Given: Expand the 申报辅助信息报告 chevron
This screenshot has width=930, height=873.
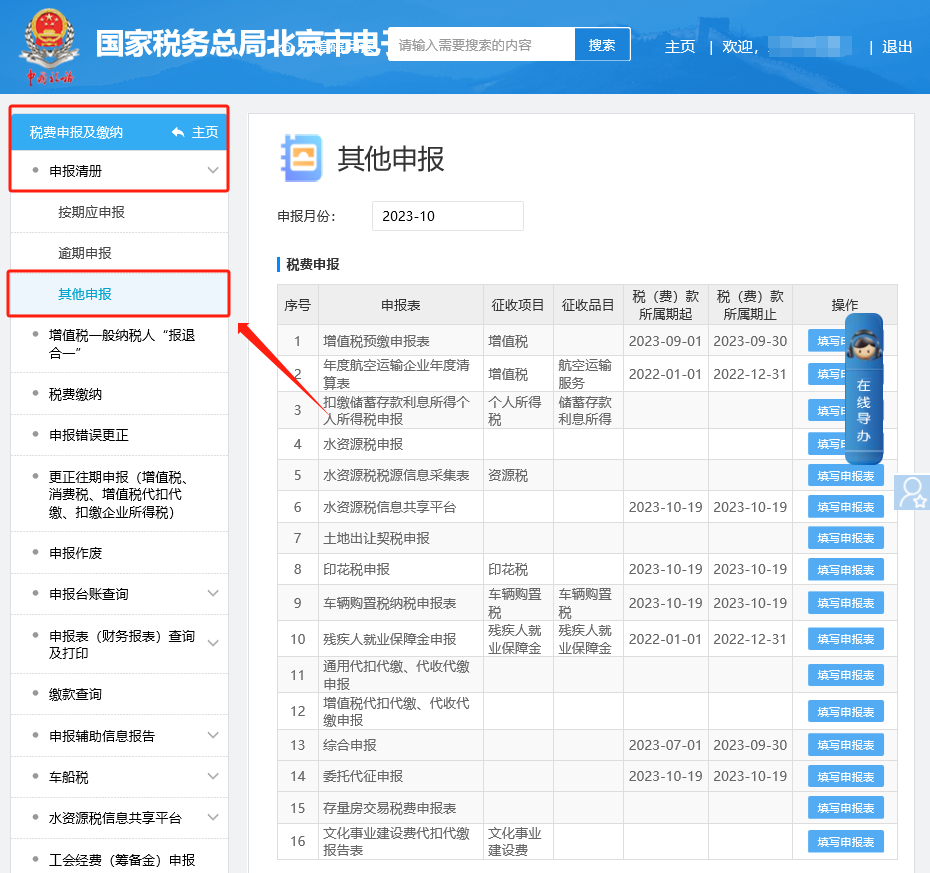Looking at the screenshot, I should click(213, 736).
